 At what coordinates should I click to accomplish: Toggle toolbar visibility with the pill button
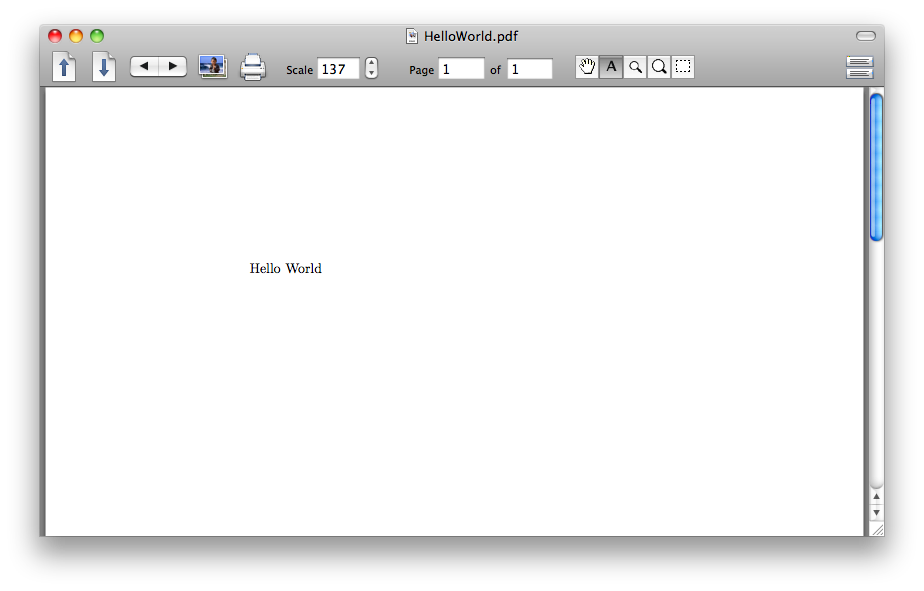(x=866, y=36)
